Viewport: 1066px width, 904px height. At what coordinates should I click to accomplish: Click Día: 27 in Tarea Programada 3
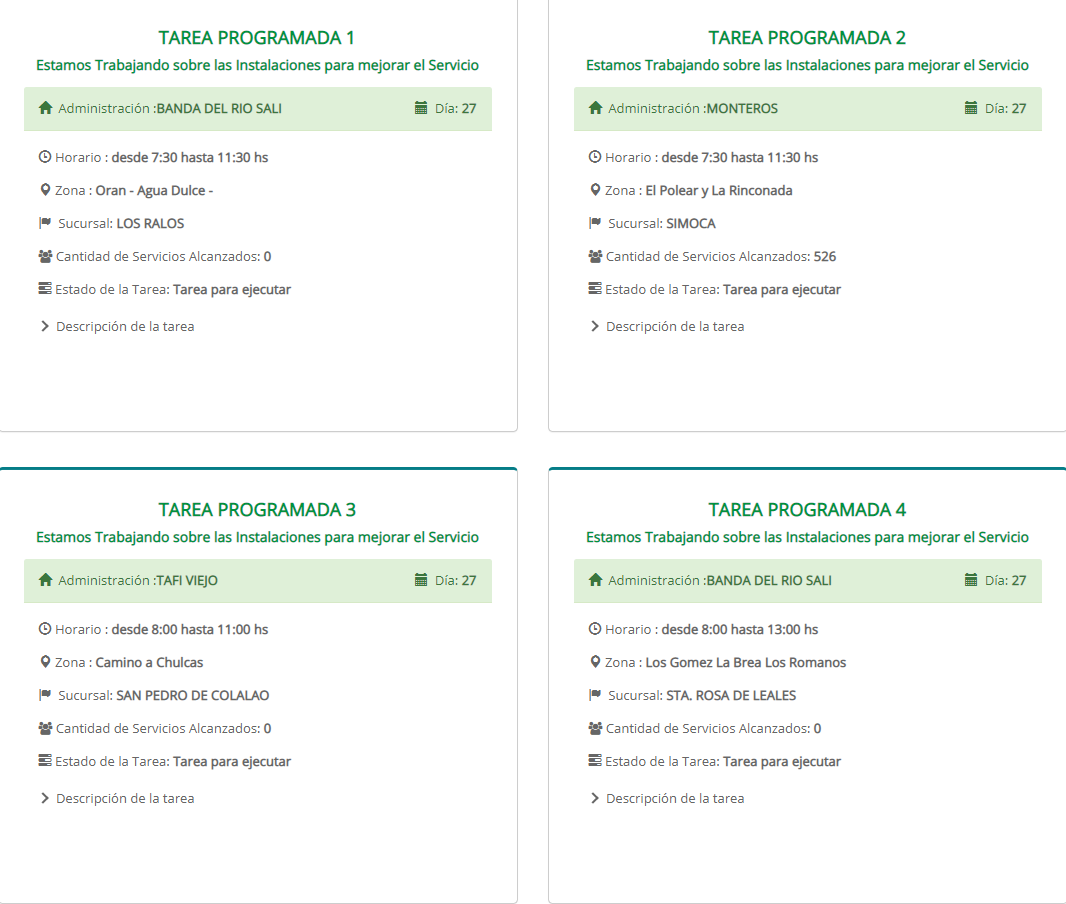pos(455,581)
